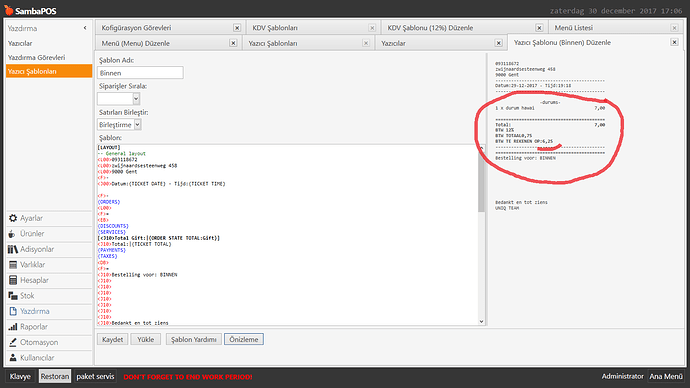Open Hesaplar calculator icon
Screen dimensions: 690x388
coord(13,280)
